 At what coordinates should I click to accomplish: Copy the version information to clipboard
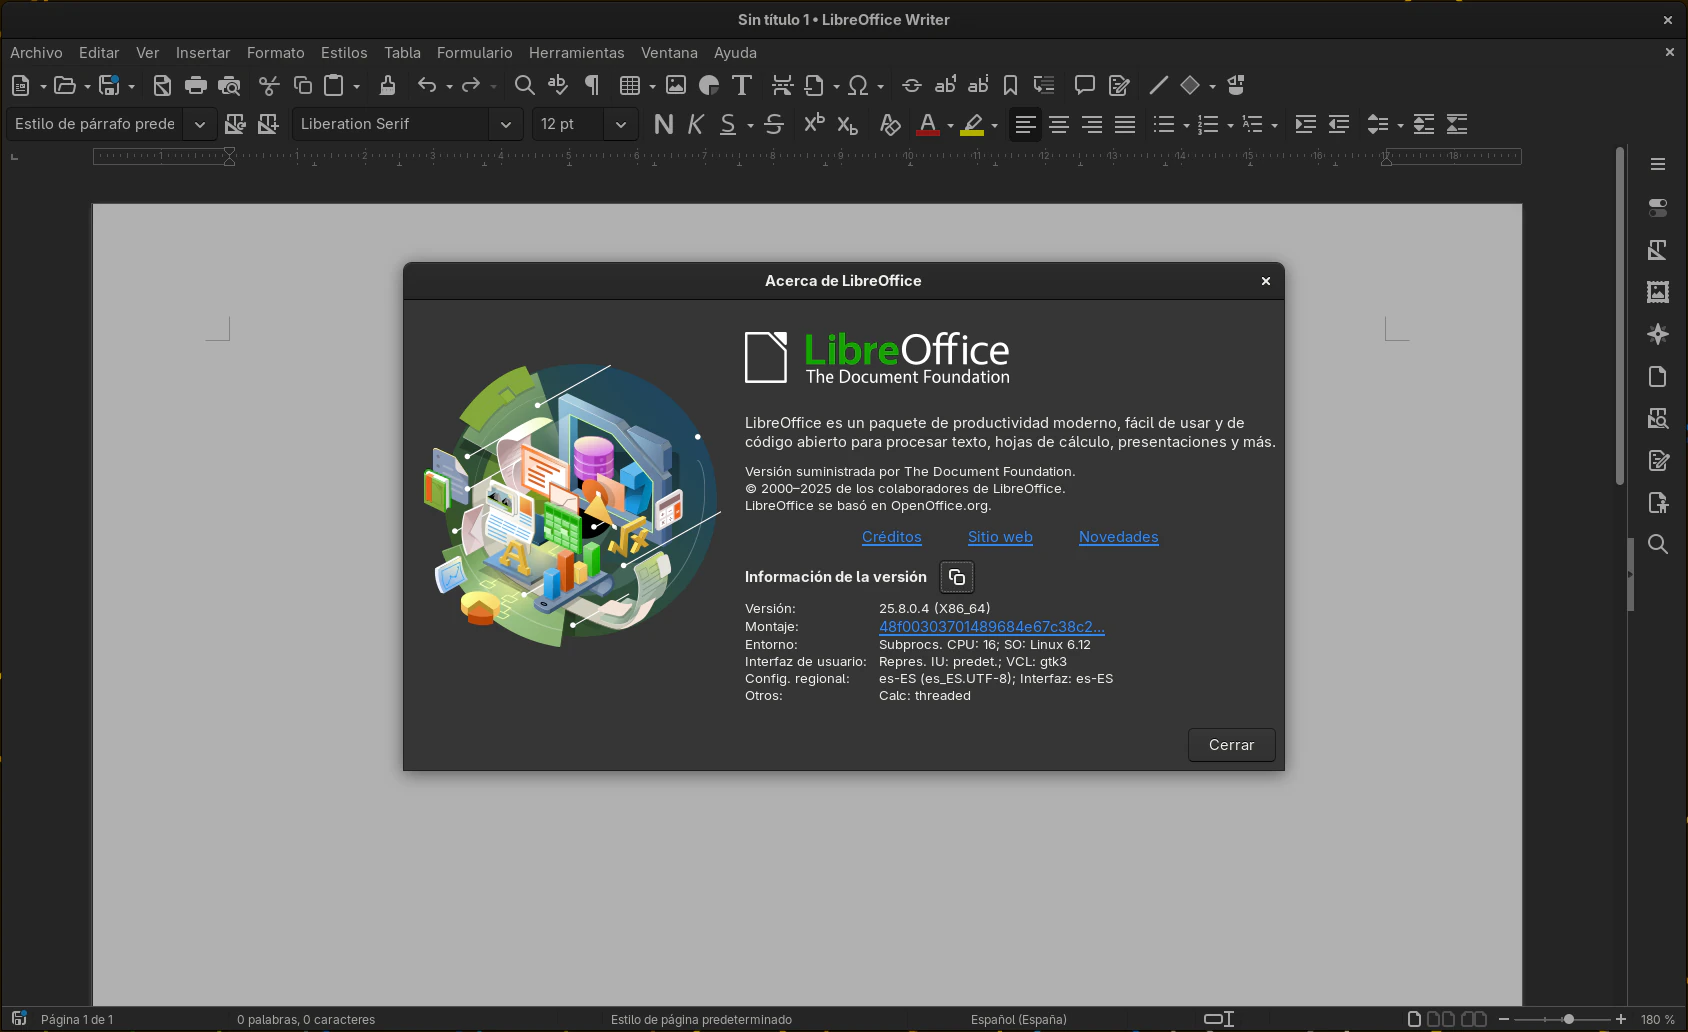click(956, 576)
